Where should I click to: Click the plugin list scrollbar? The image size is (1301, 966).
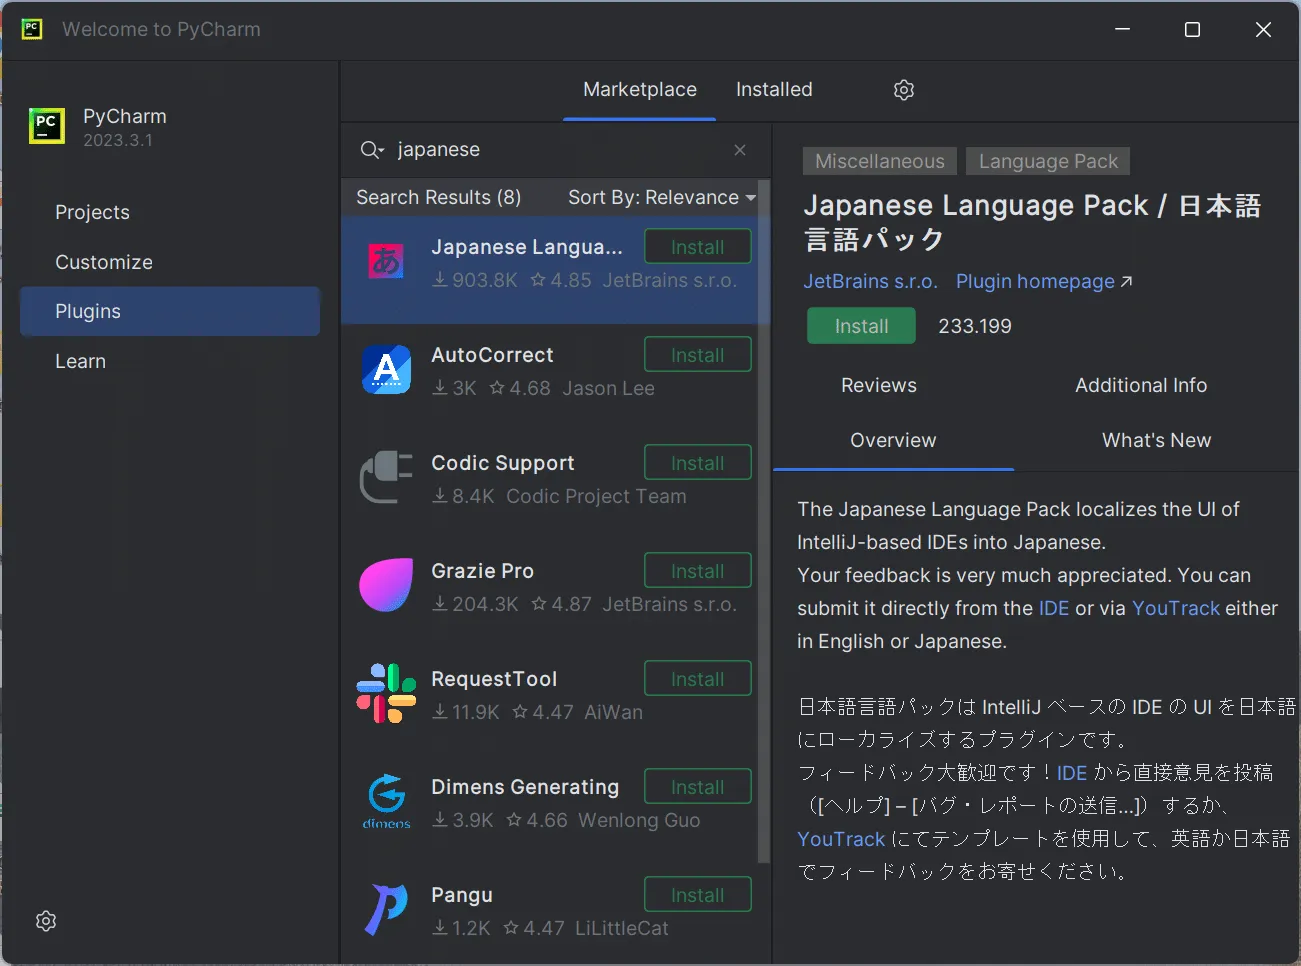point(764,520)
